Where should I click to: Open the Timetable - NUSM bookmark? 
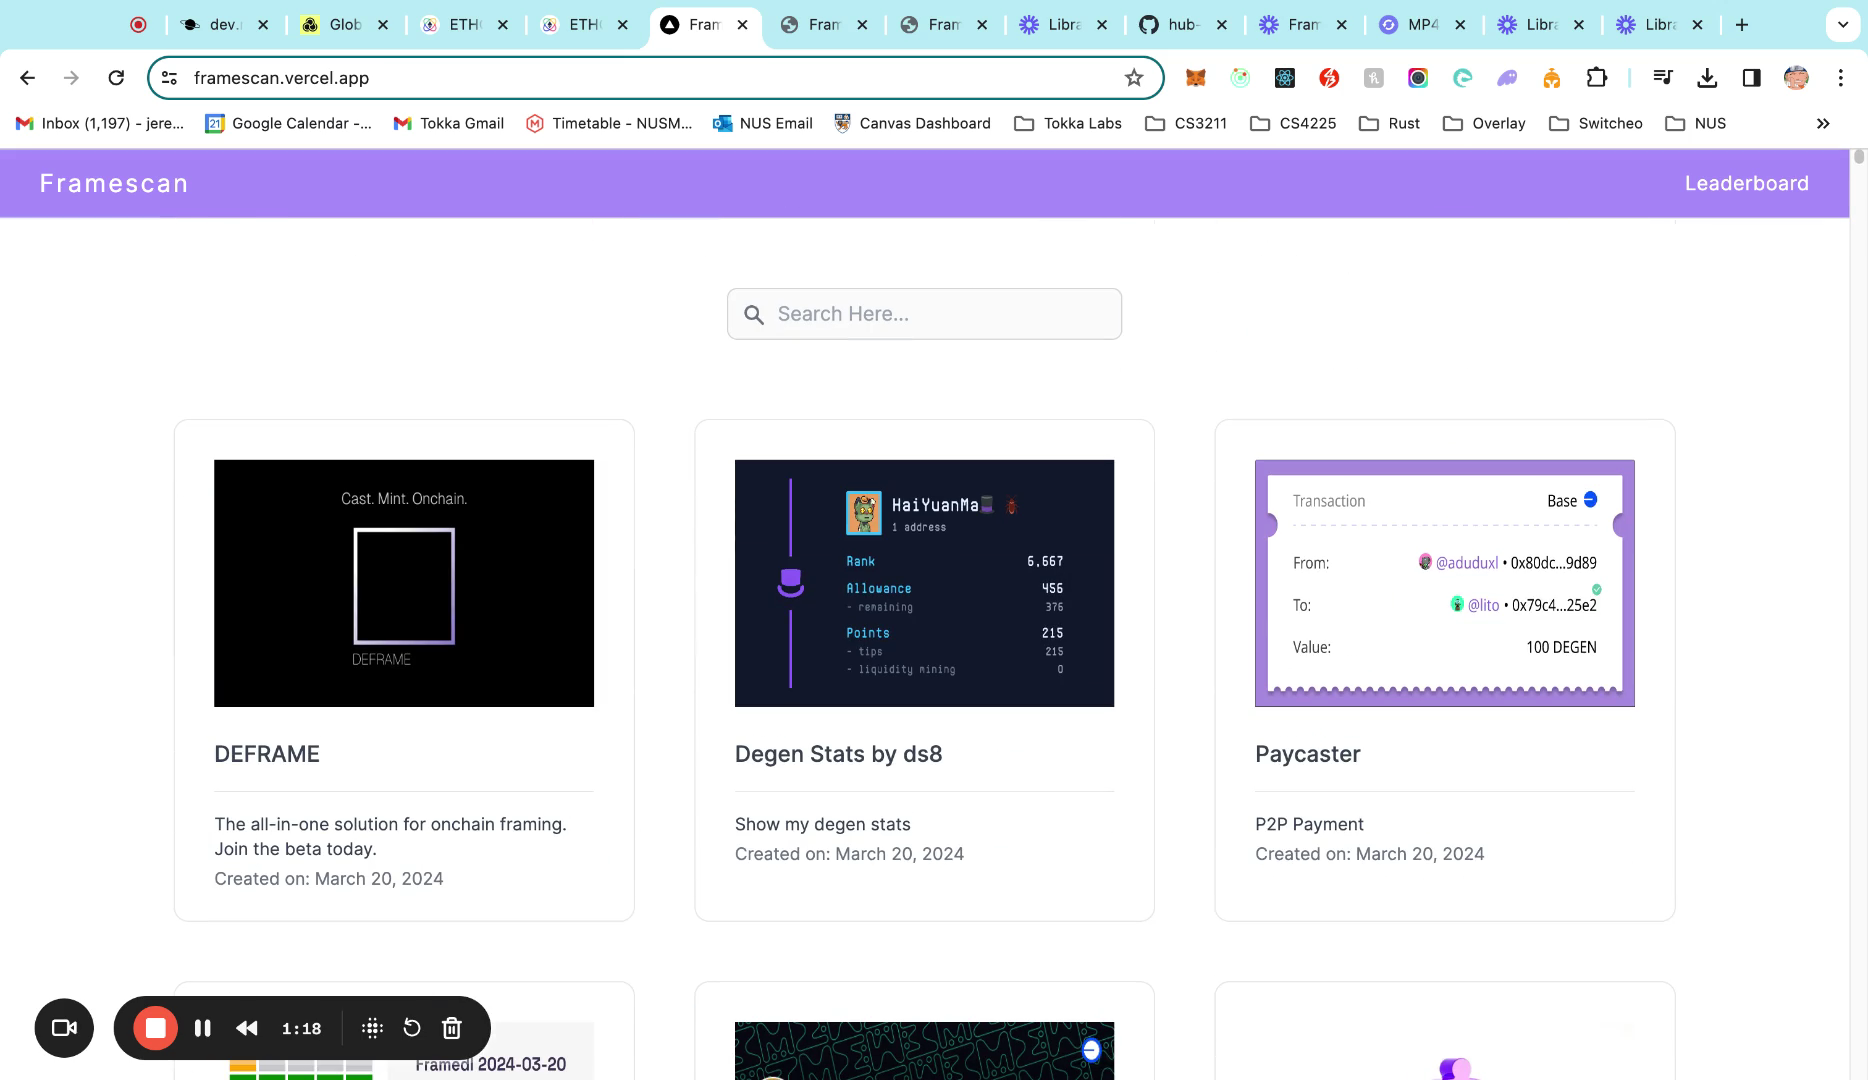point(609,123)
